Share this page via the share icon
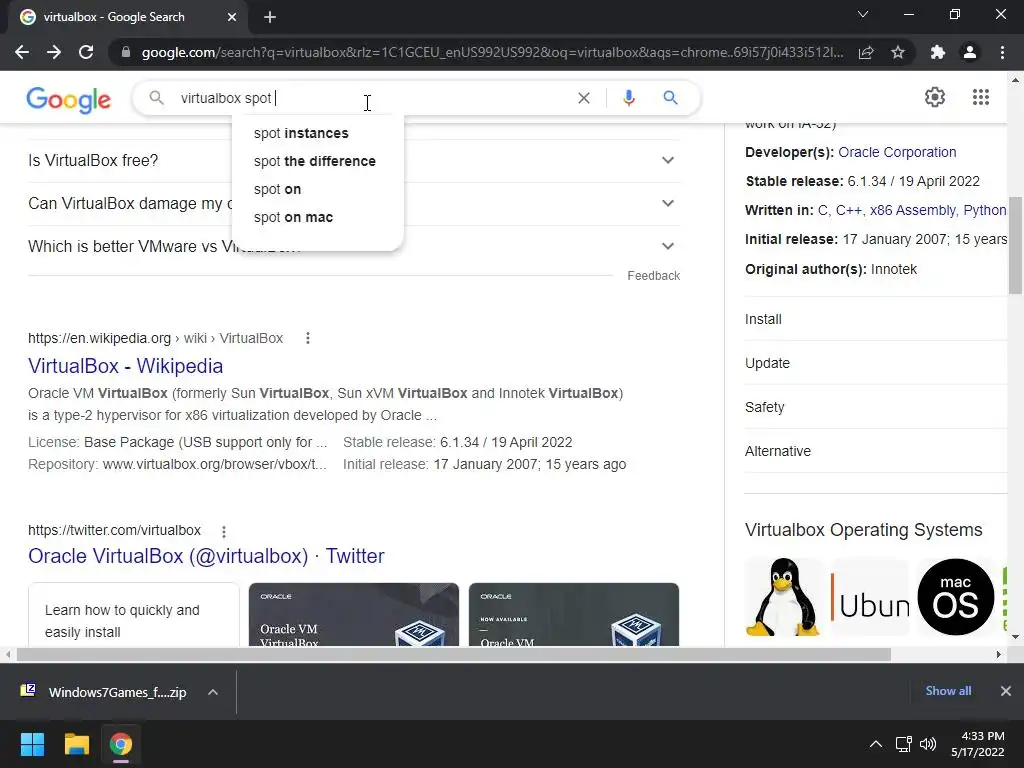The image size is (1024, 768). 866,52
